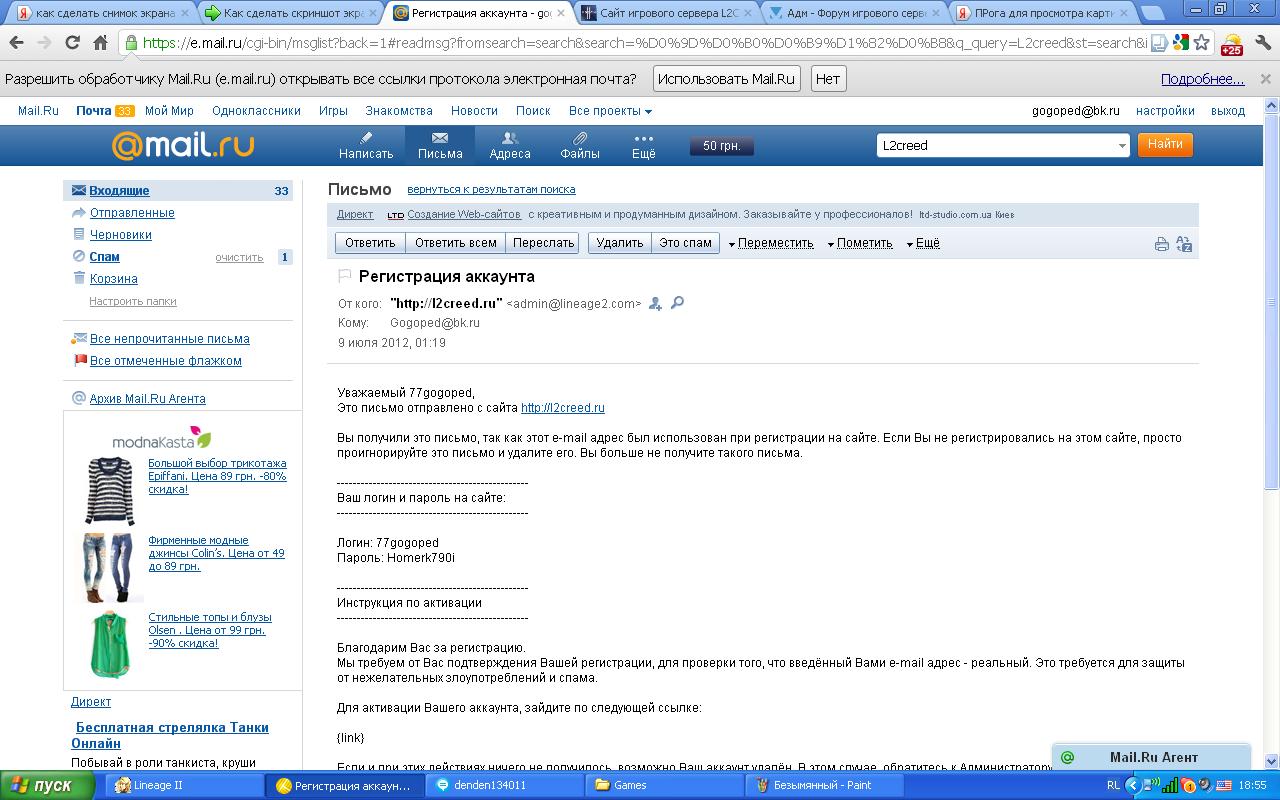The image size is (1280, 800).
Task: Expand the Пометить dropdown
Action: click(860, 243)
